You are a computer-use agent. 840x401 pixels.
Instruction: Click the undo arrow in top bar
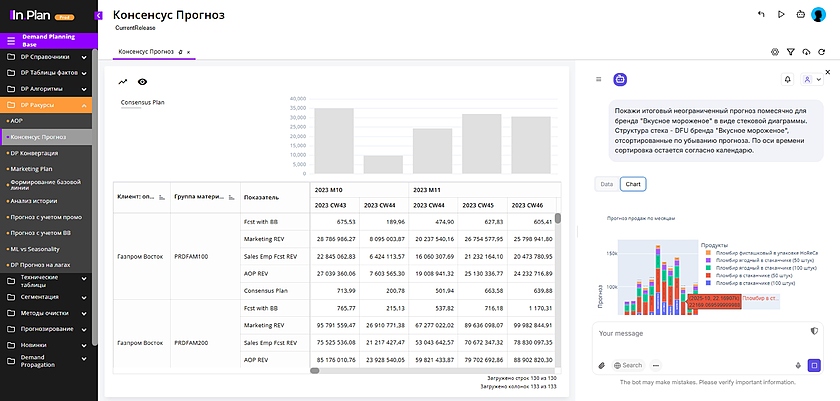(x=762, y=14)
